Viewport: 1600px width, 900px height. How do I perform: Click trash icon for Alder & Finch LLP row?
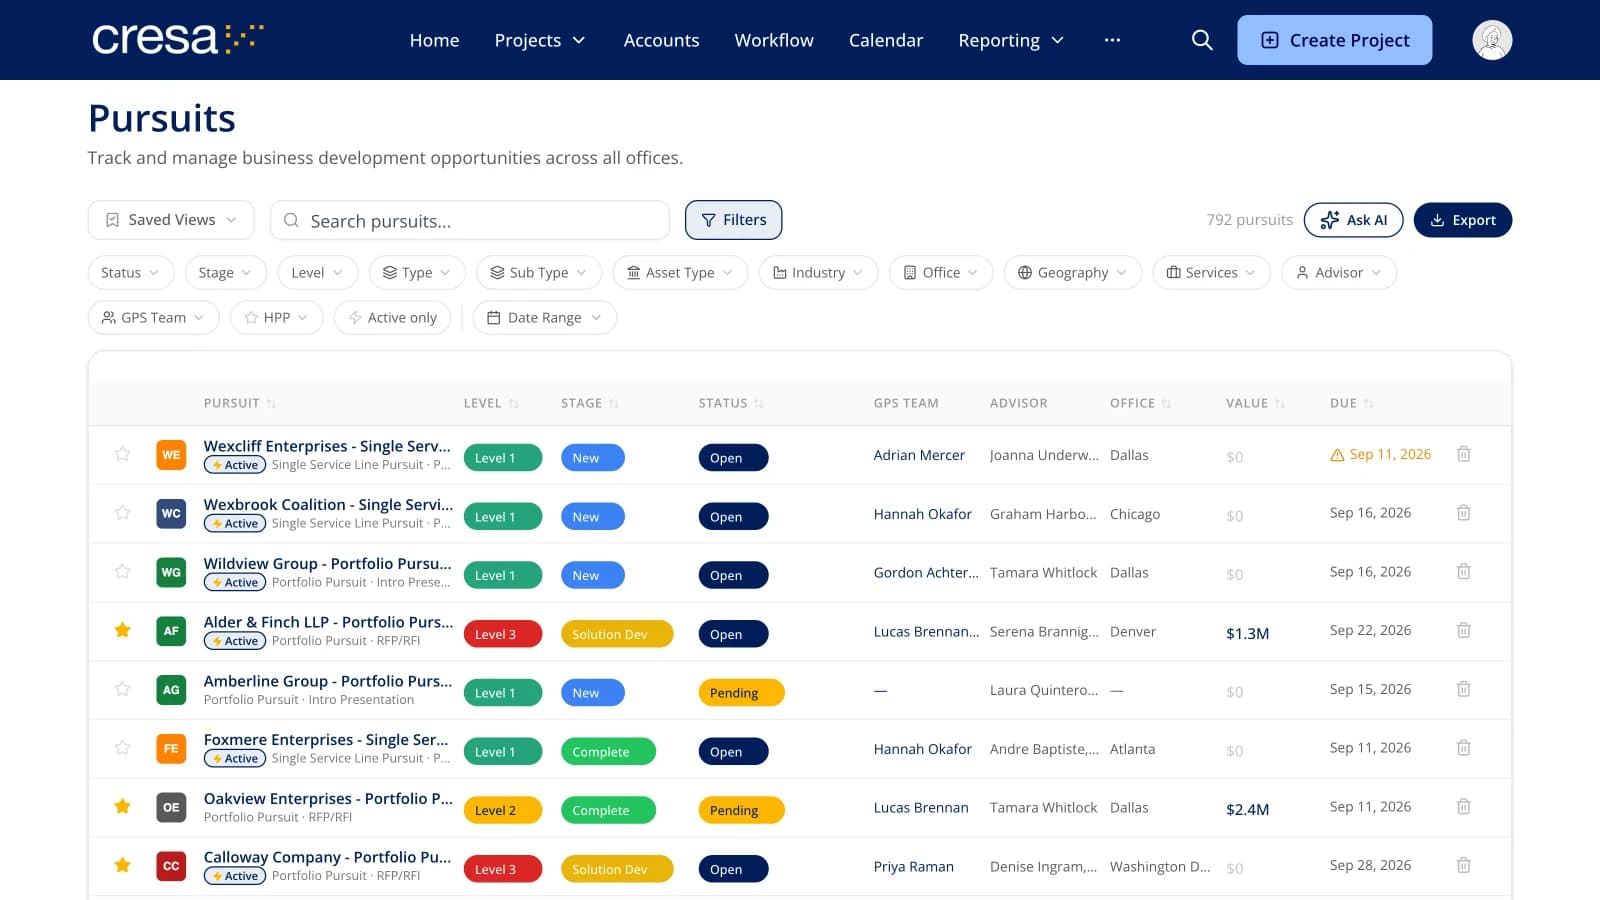(x=1463, y=630)
